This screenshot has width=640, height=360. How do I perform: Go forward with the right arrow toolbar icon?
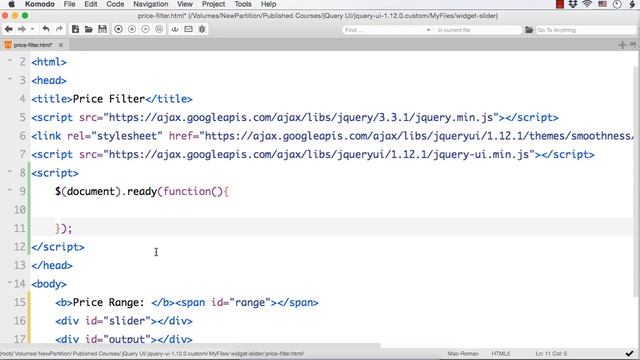pos(22,29)
